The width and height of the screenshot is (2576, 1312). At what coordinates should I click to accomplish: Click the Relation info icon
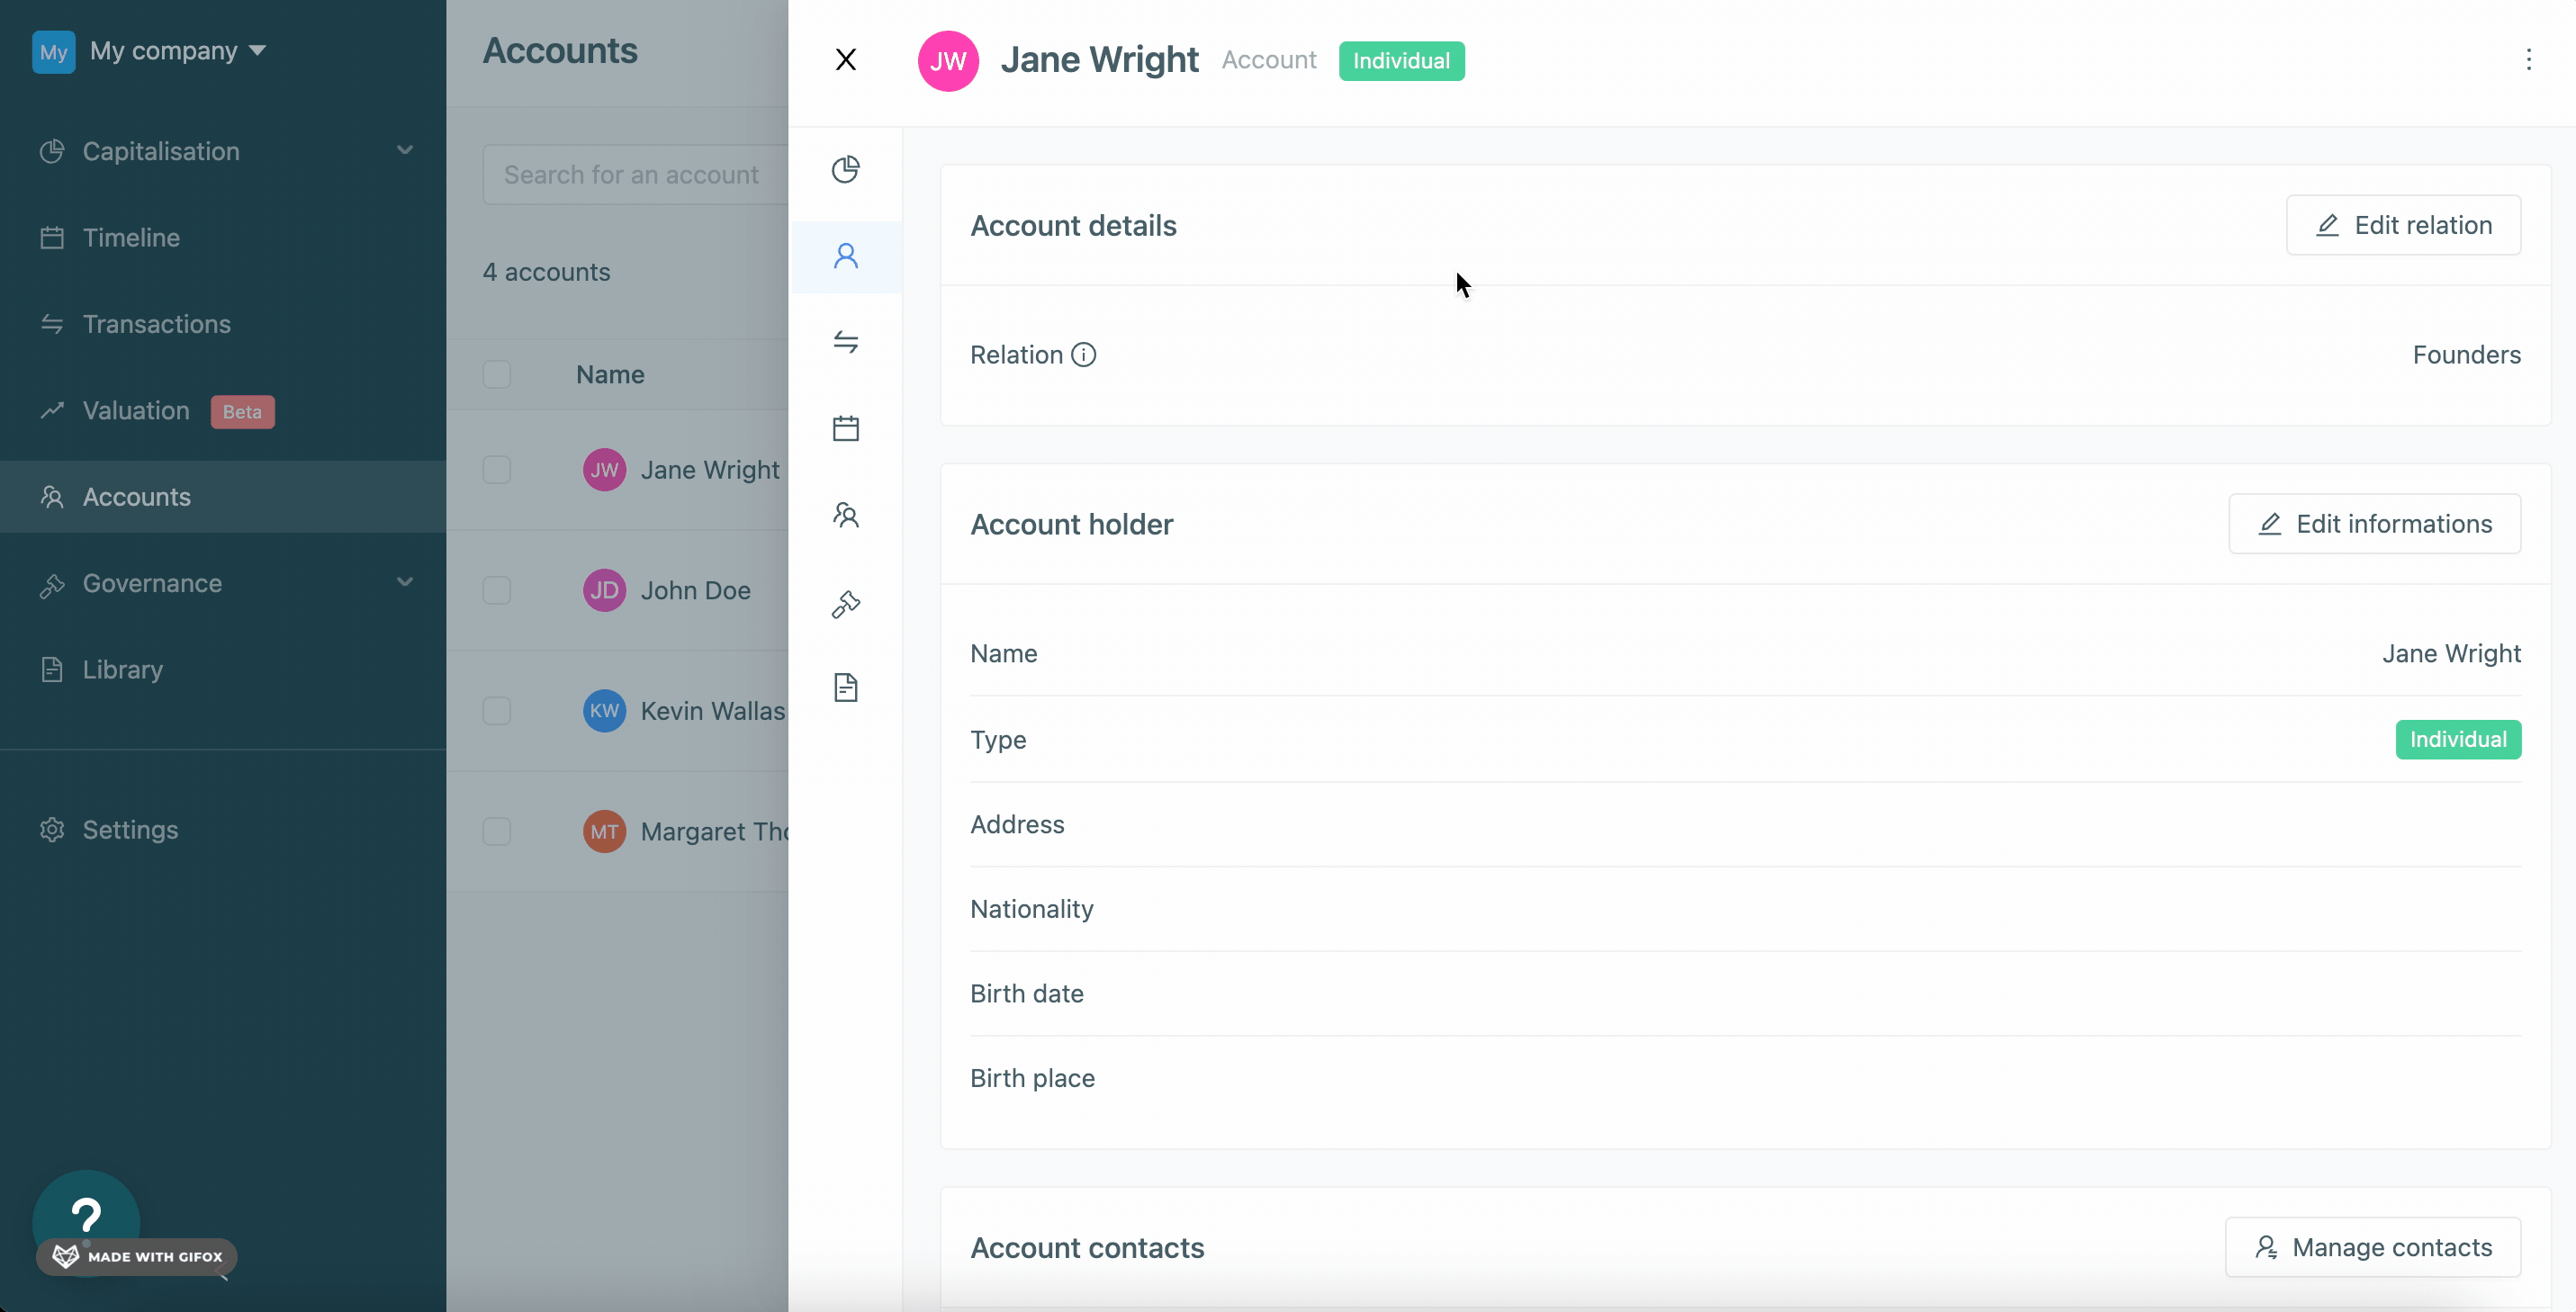[x=1083, y=355]
